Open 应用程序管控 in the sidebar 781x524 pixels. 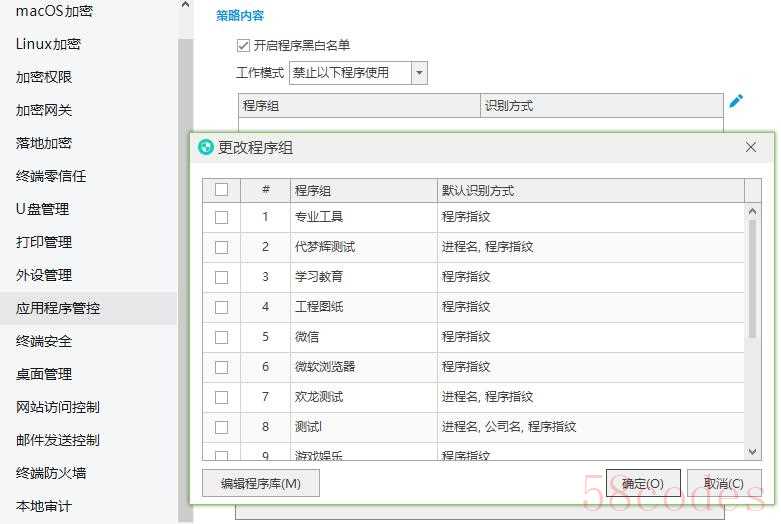(x=58, y=308)
